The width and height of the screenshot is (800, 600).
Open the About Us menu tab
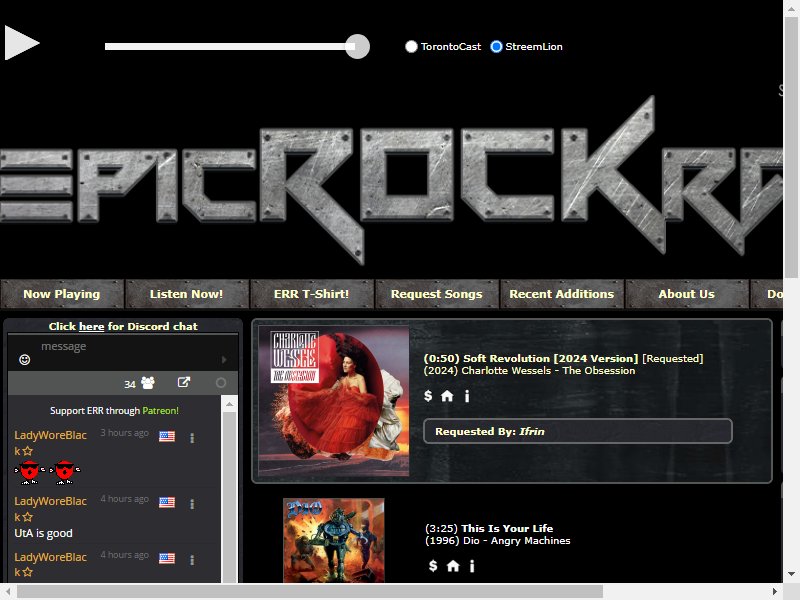pyautogui.click(x=686, y=294)
